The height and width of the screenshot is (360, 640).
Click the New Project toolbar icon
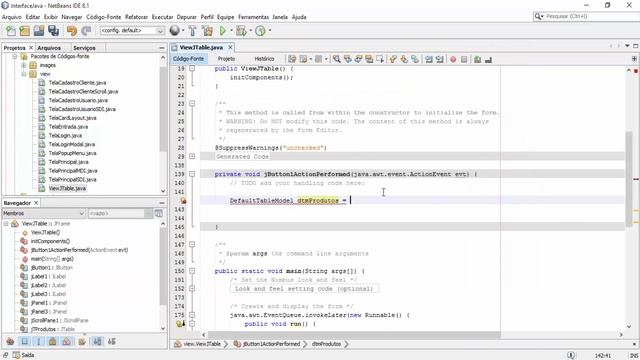pyautogui.click(x=24, y=31)
